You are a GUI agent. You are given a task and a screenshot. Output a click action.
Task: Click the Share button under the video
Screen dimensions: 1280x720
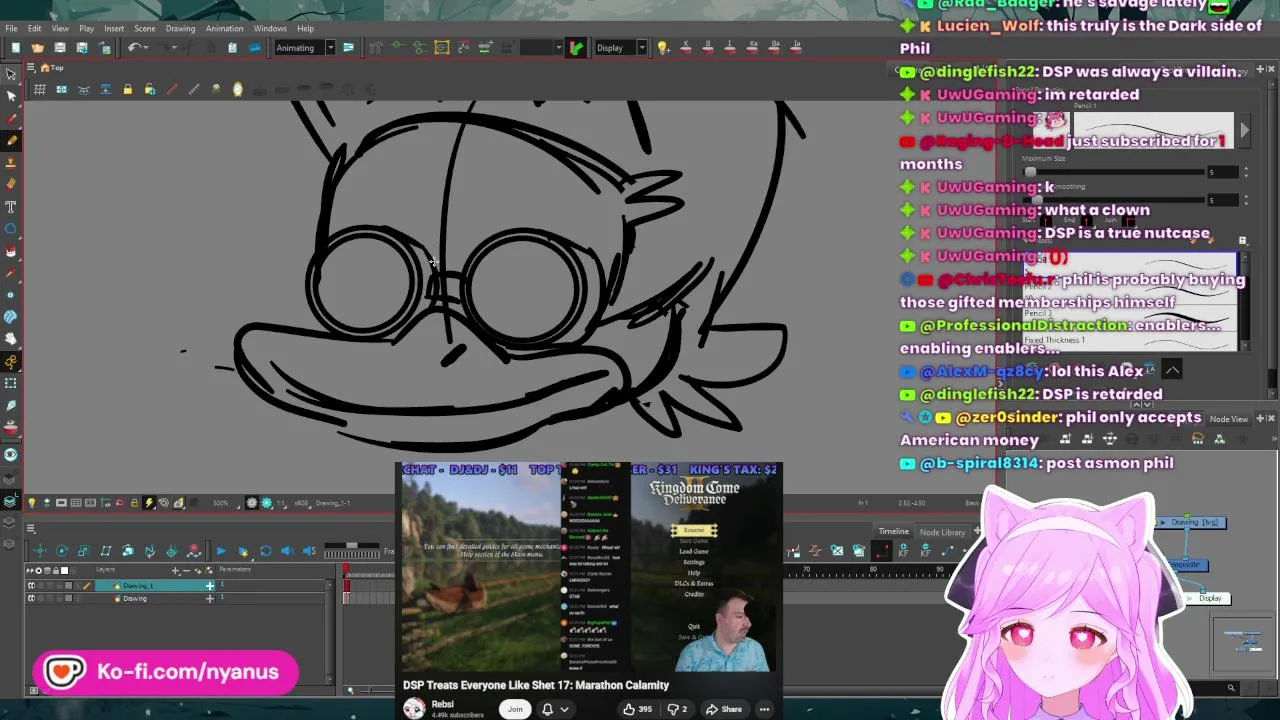point(724,709)
